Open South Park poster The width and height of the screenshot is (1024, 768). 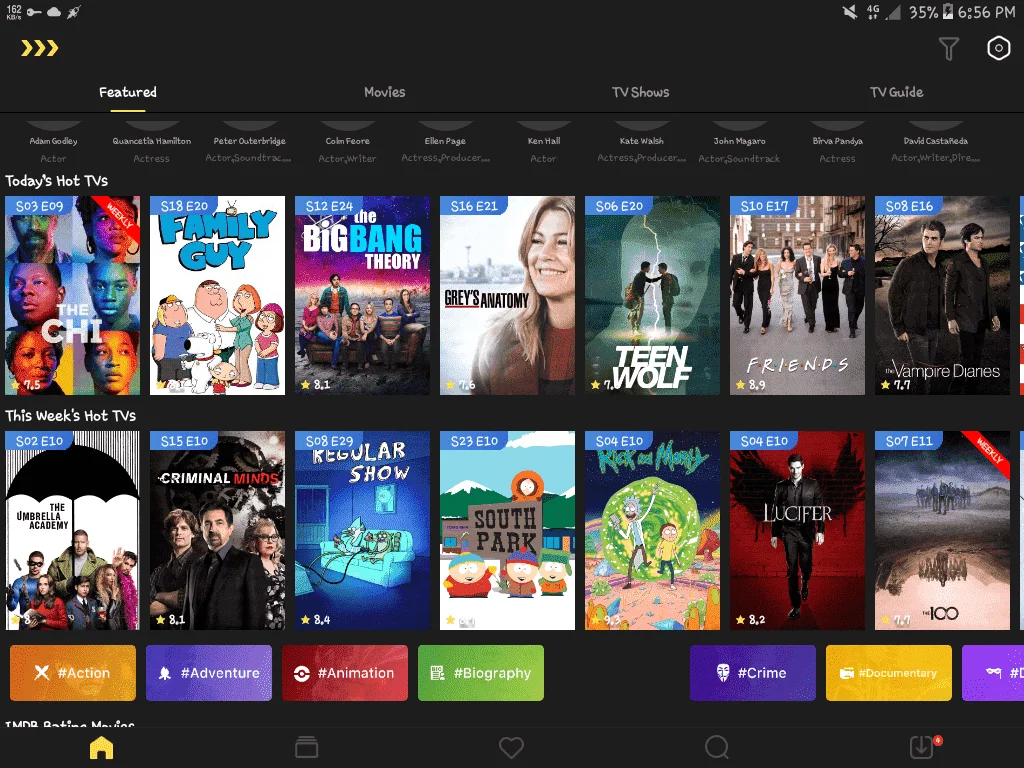pos(507,530)
